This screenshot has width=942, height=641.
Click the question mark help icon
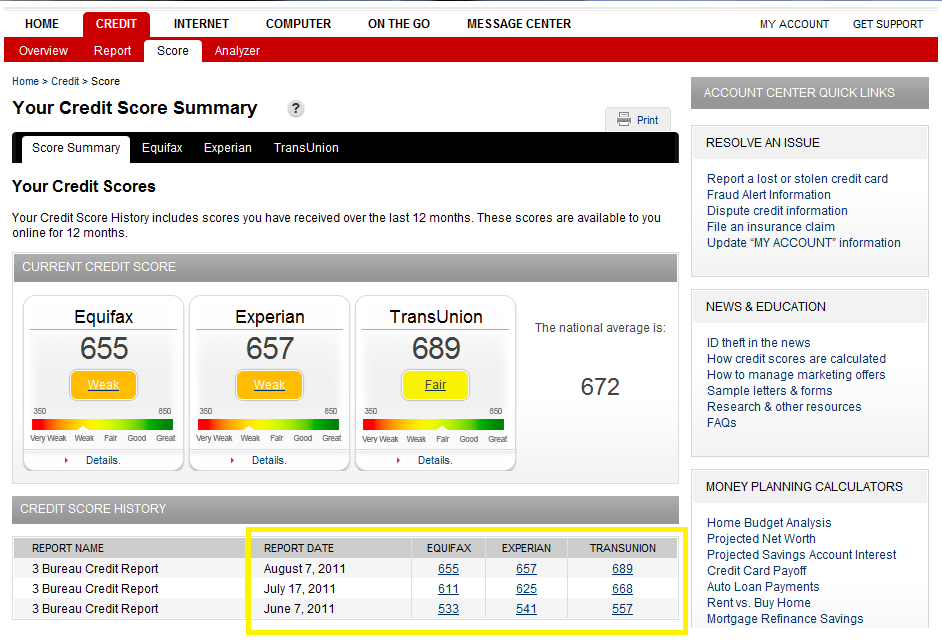296,109
